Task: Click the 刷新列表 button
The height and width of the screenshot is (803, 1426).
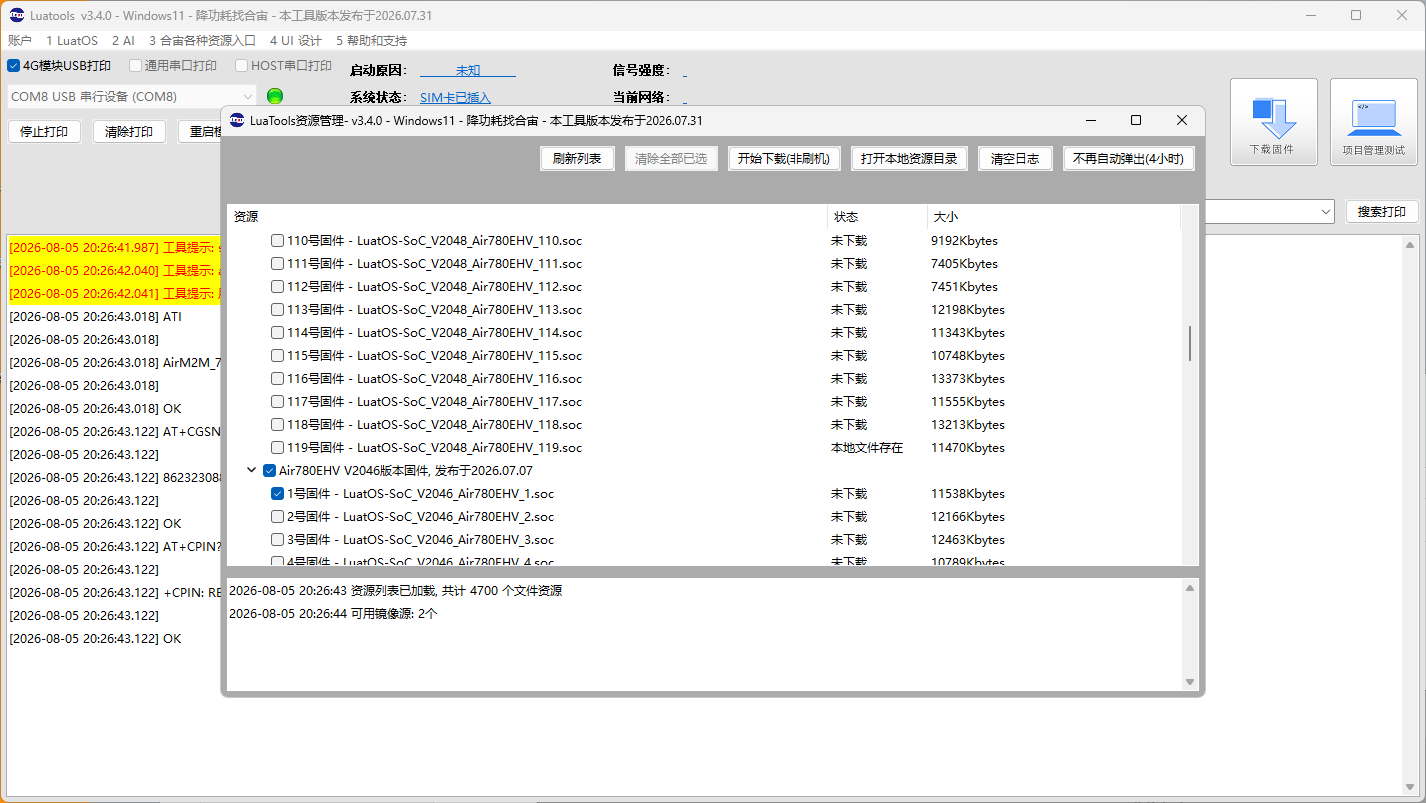Action: (x=577, y=159)
